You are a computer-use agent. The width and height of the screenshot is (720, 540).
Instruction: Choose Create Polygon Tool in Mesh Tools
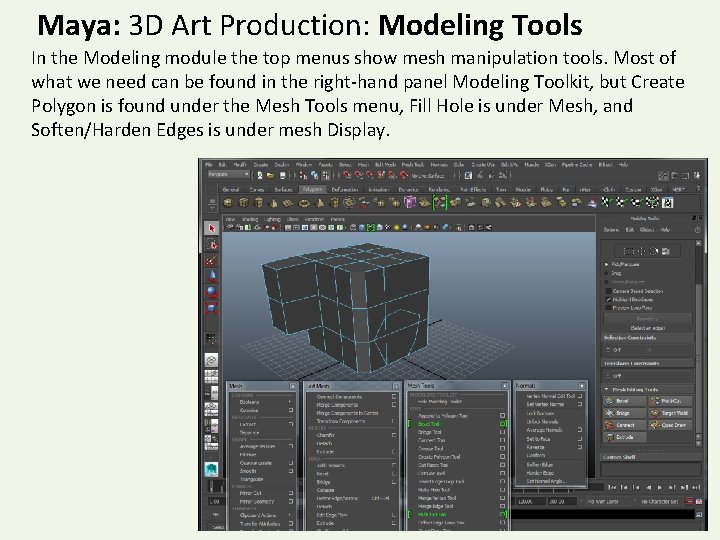[x=439, y=457]
